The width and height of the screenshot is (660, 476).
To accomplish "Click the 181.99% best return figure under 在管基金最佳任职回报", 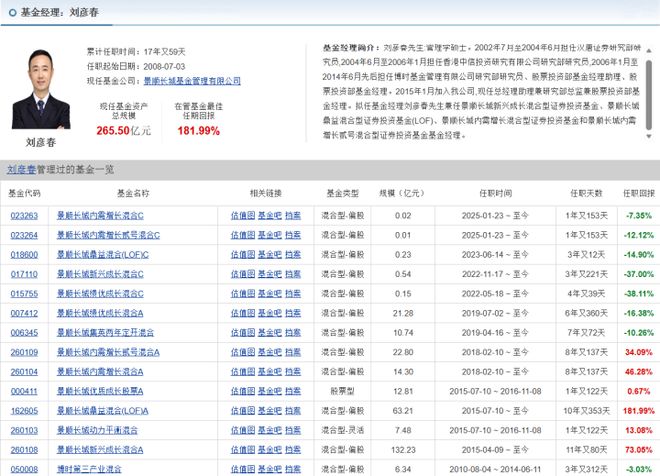I will point(199,131).
